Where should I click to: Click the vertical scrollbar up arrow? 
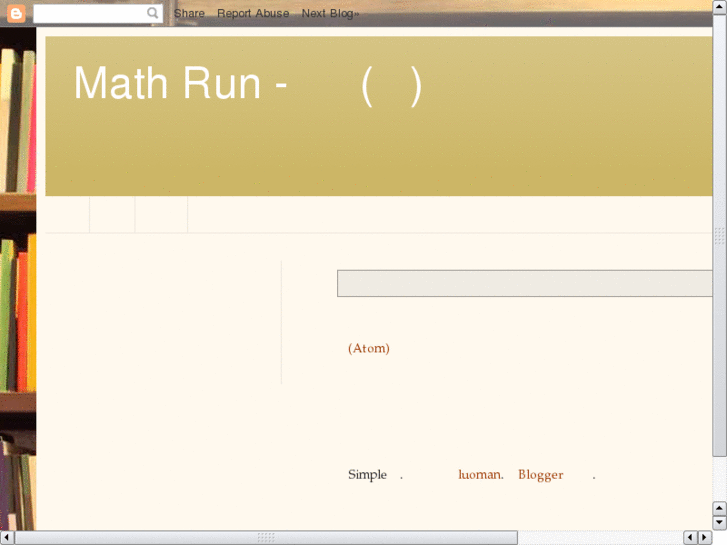tap(720, 6)
